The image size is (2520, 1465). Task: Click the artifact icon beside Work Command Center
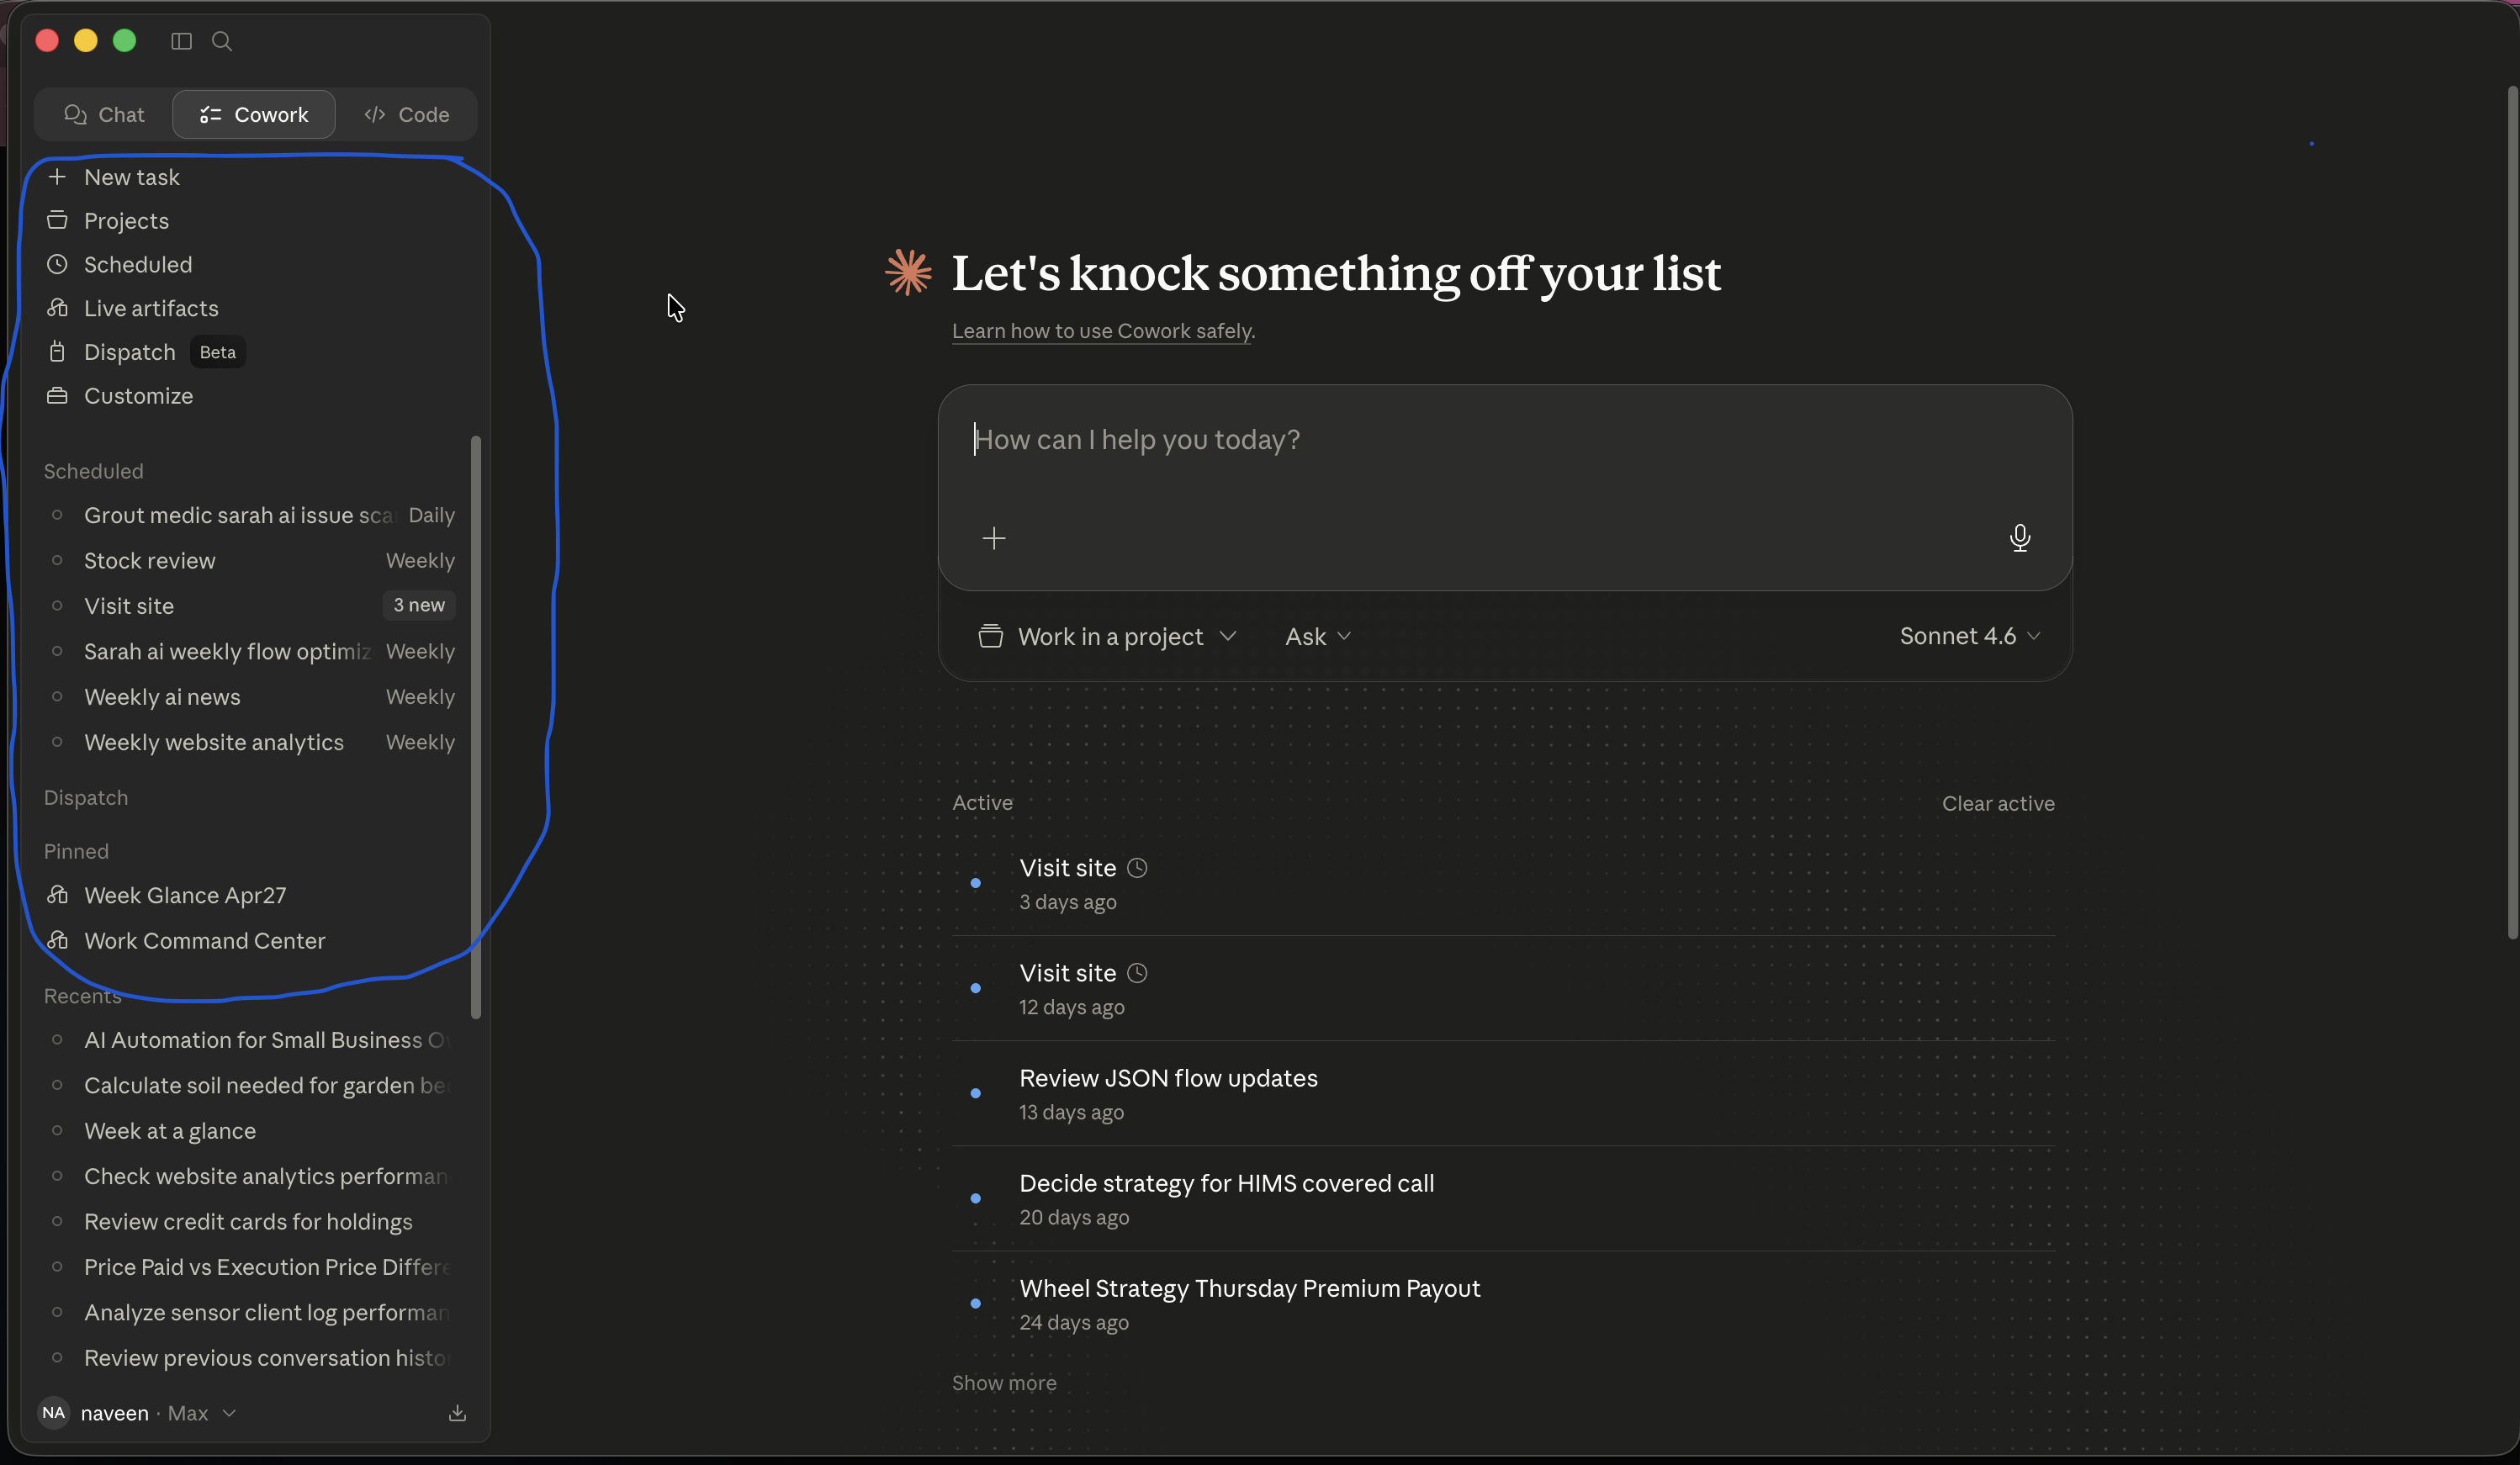pos(57,940)
